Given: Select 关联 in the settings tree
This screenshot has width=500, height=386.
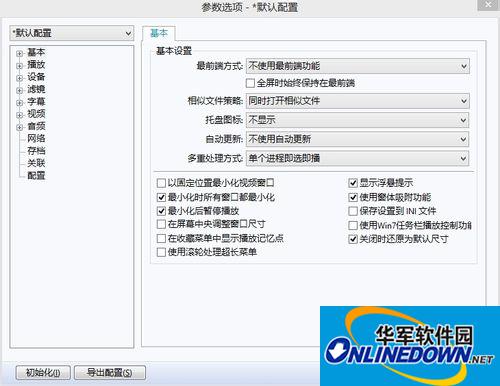Looking at the screenshot, I should (36, 163).
